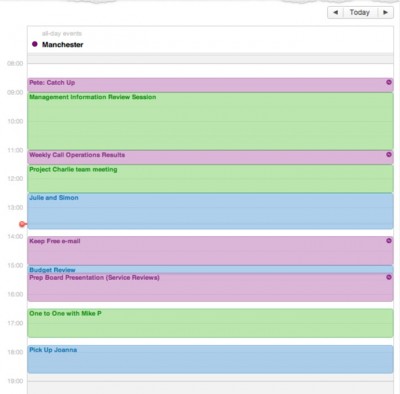Click the circle icon on Keep Free e-mail
This screenshot has height=394, width=400.
tap(389, 240)
